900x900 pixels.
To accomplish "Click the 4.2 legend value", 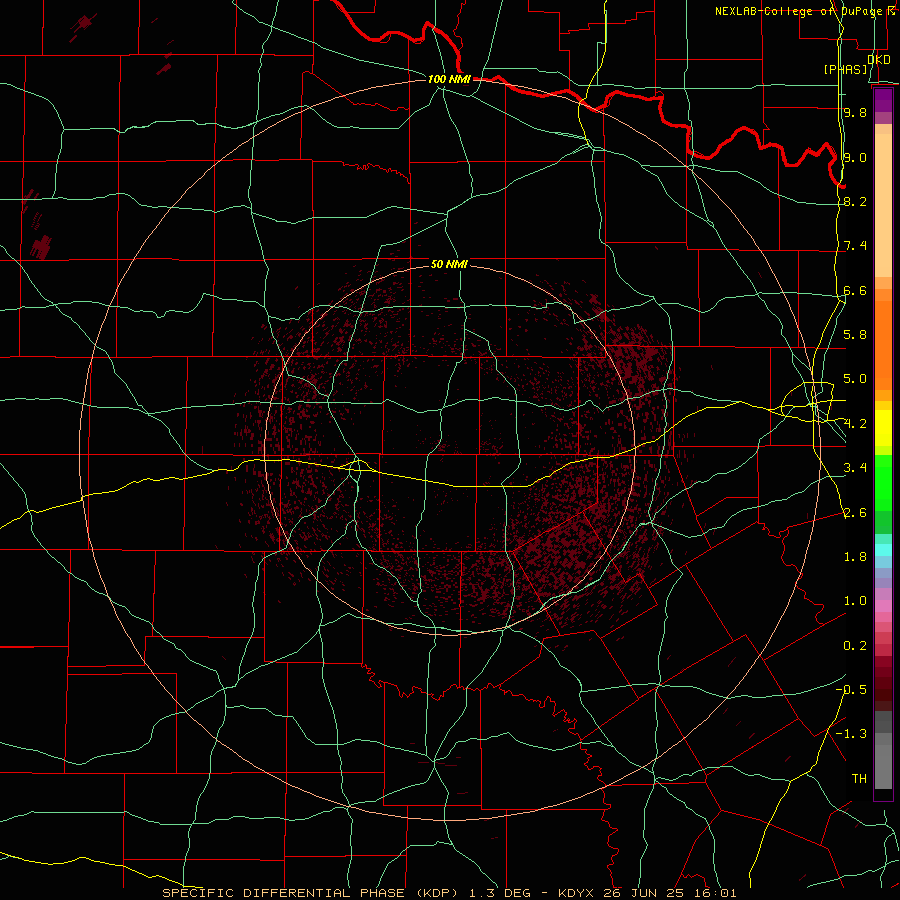I will click(855, 424).
